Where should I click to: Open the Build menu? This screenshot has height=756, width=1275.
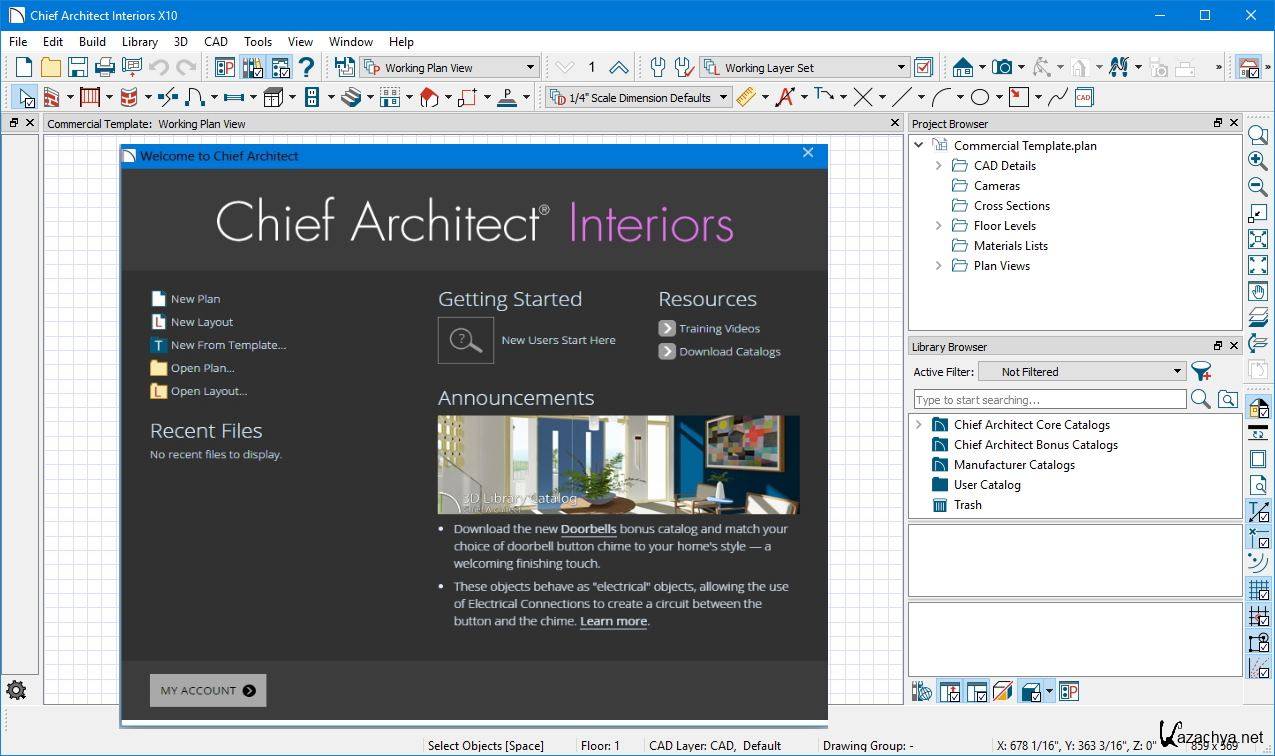92,41
